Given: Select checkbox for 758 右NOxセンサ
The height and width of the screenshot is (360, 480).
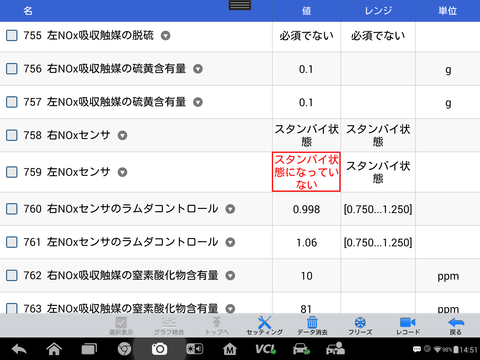Looking at the screenshot, I should coord(12,135).
